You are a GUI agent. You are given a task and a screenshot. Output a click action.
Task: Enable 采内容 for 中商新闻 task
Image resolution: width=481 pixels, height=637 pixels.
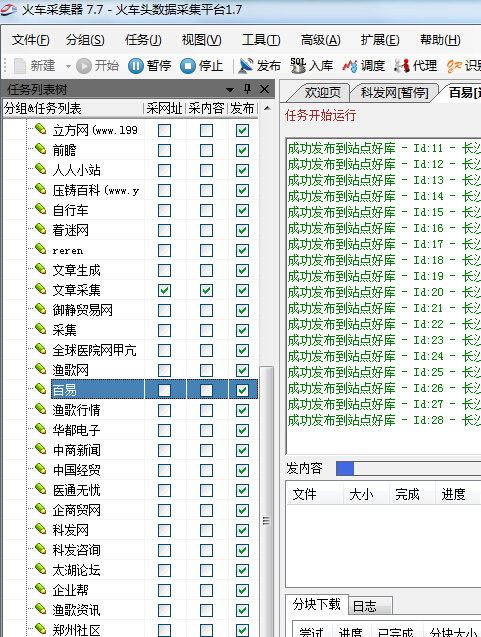206,450
